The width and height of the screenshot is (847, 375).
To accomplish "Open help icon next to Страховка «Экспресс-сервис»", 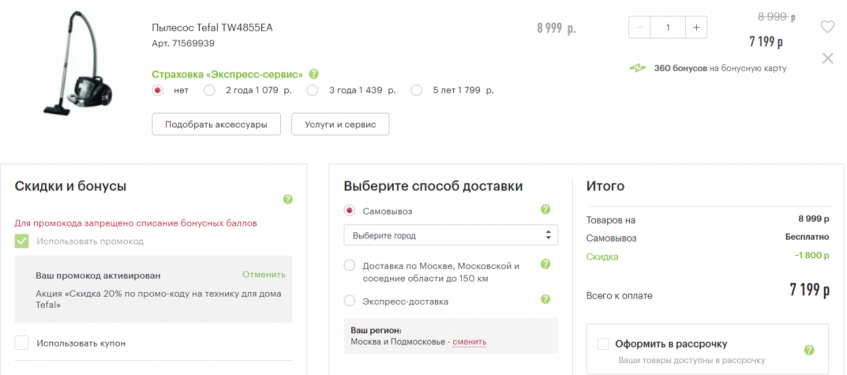I will point(313,74).
